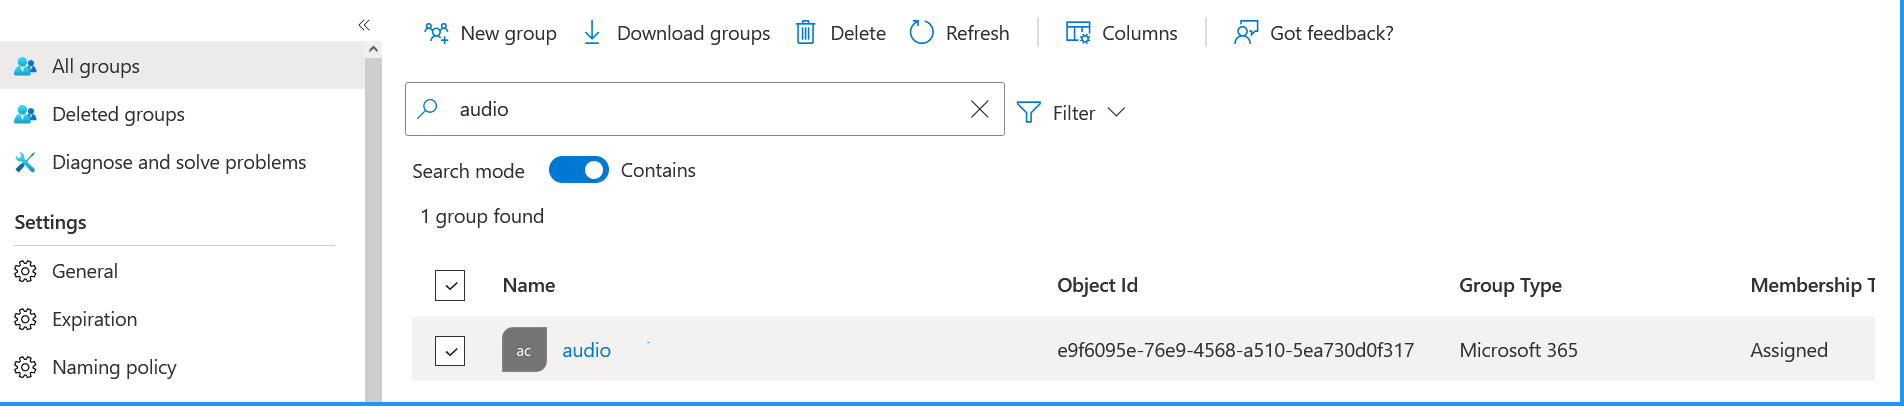Sort by the Name column header

[529, 285]
